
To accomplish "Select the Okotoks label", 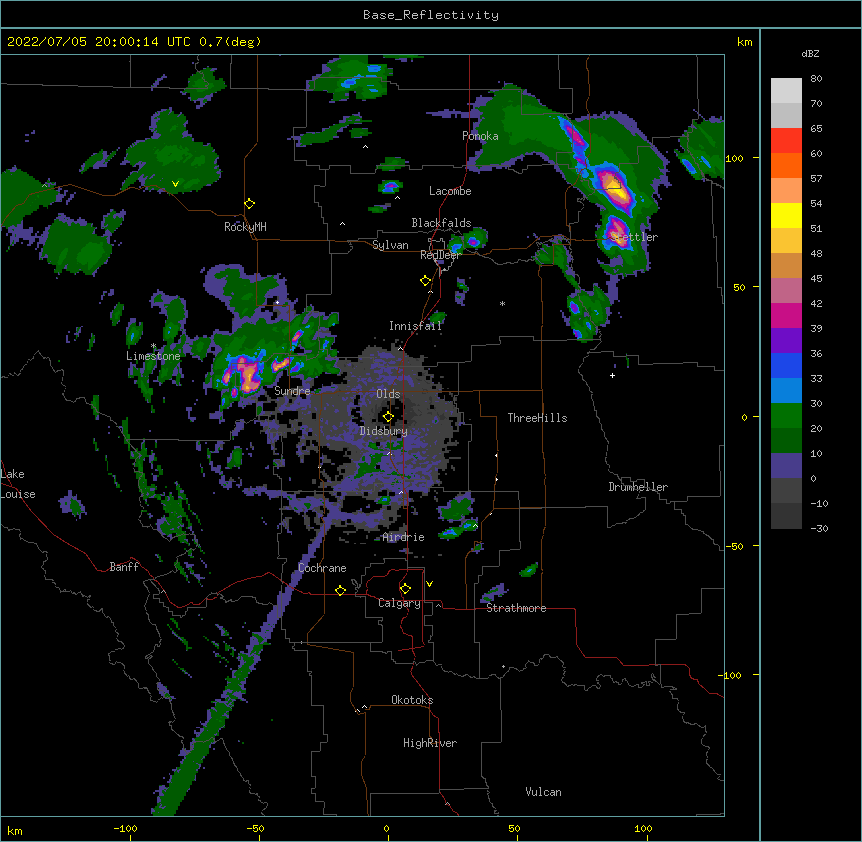I will click(x=412, y=700).
